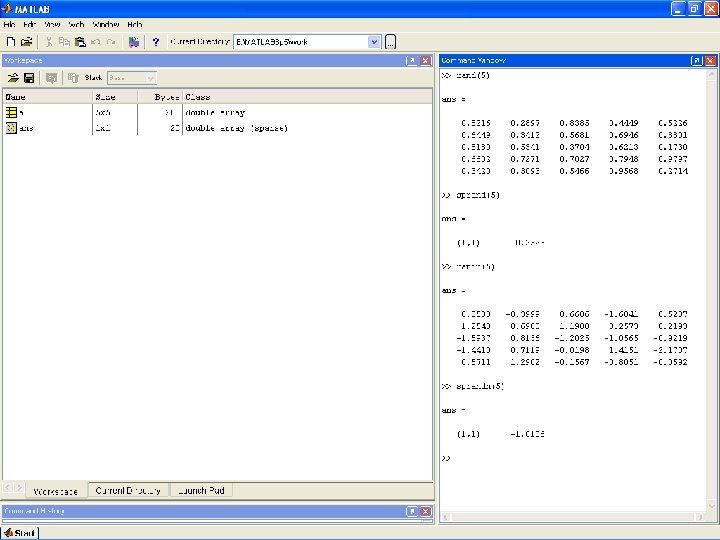Screen dimensions: 720x540
Task: Click the Open Selection icon in Workspace
Action: click(51, 78)
